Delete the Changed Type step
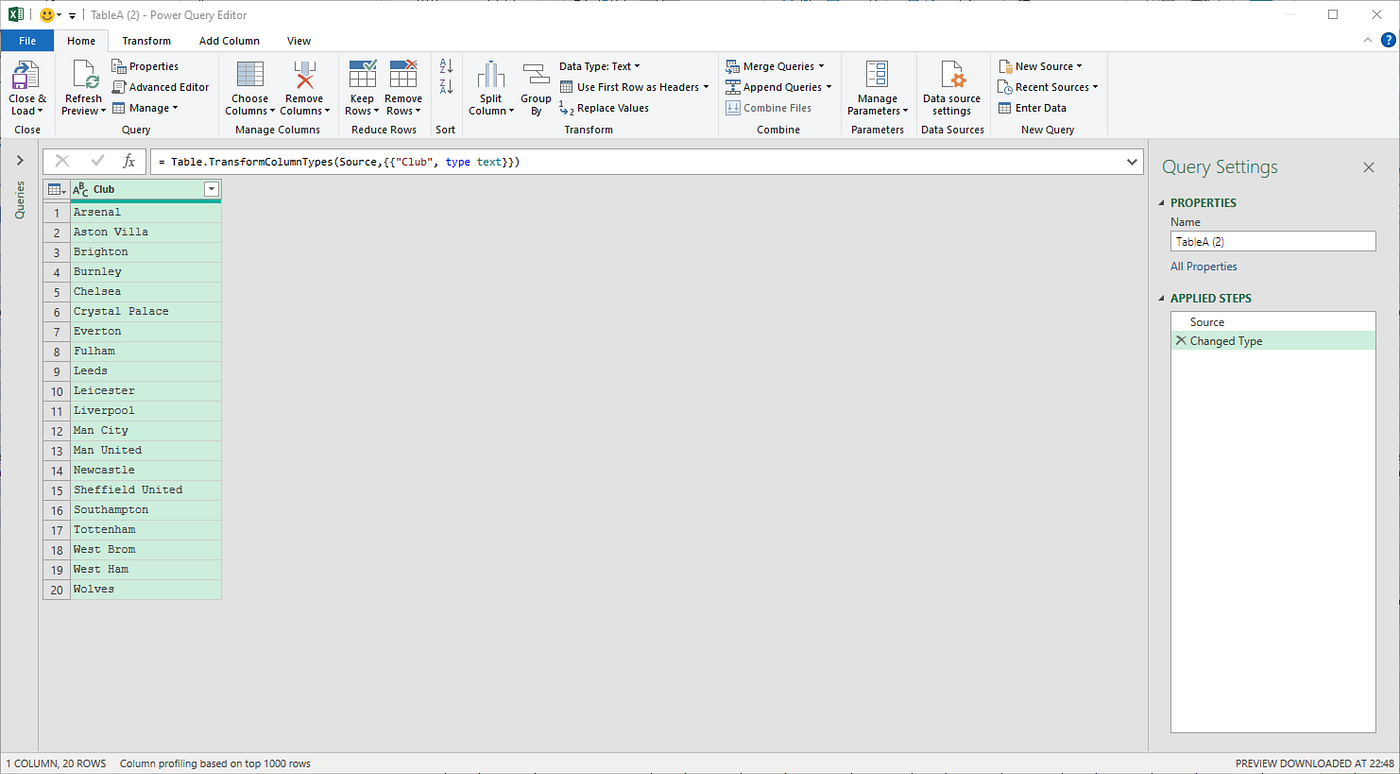This screenshot has height=774, width=1400. click(1183, 341)
